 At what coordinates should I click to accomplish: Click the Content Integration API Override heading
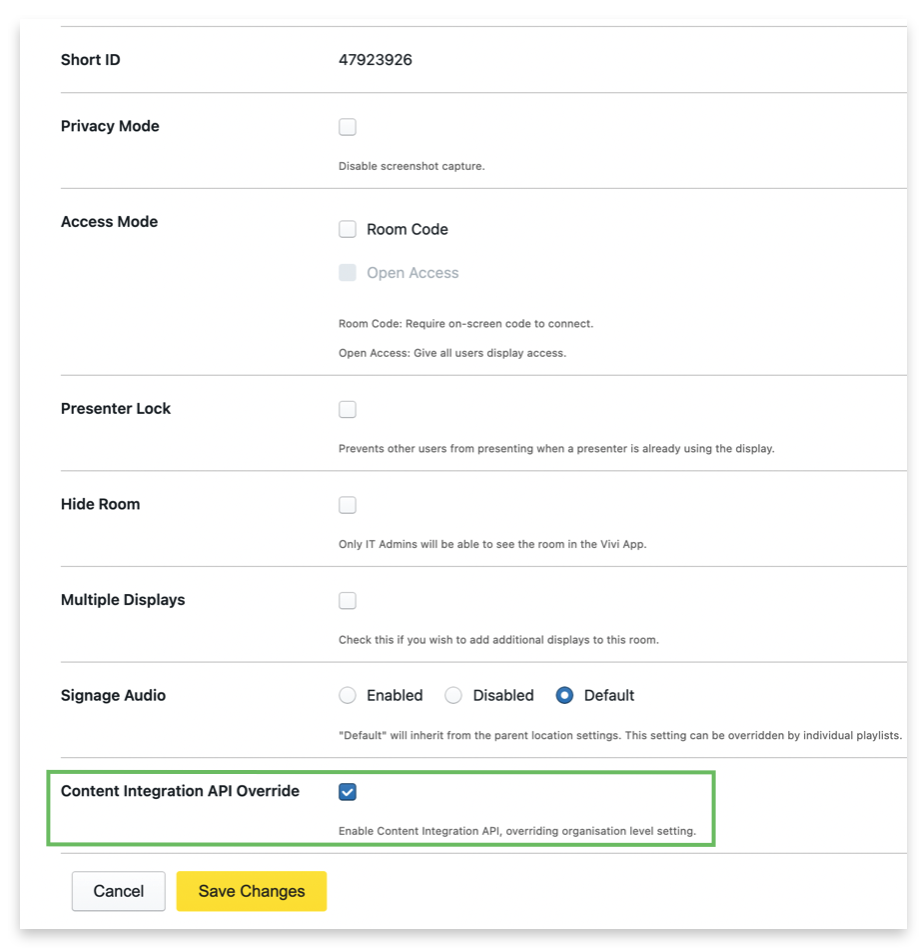pyautogui.click(x=180, y=791)
